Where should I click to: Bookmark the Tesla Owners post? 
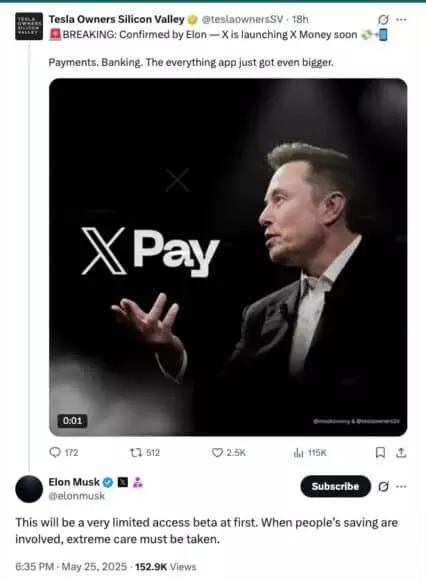(x=381, y=452)
